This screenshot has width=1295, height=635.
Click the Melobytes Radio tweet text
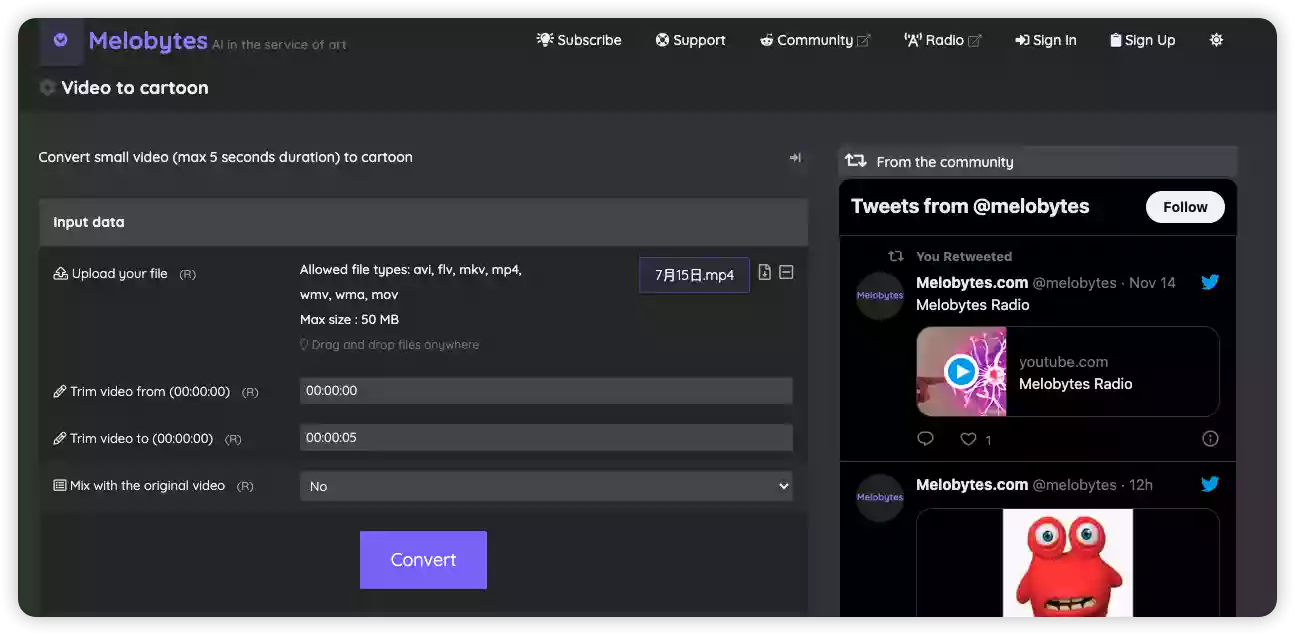[x=972, y=305]
